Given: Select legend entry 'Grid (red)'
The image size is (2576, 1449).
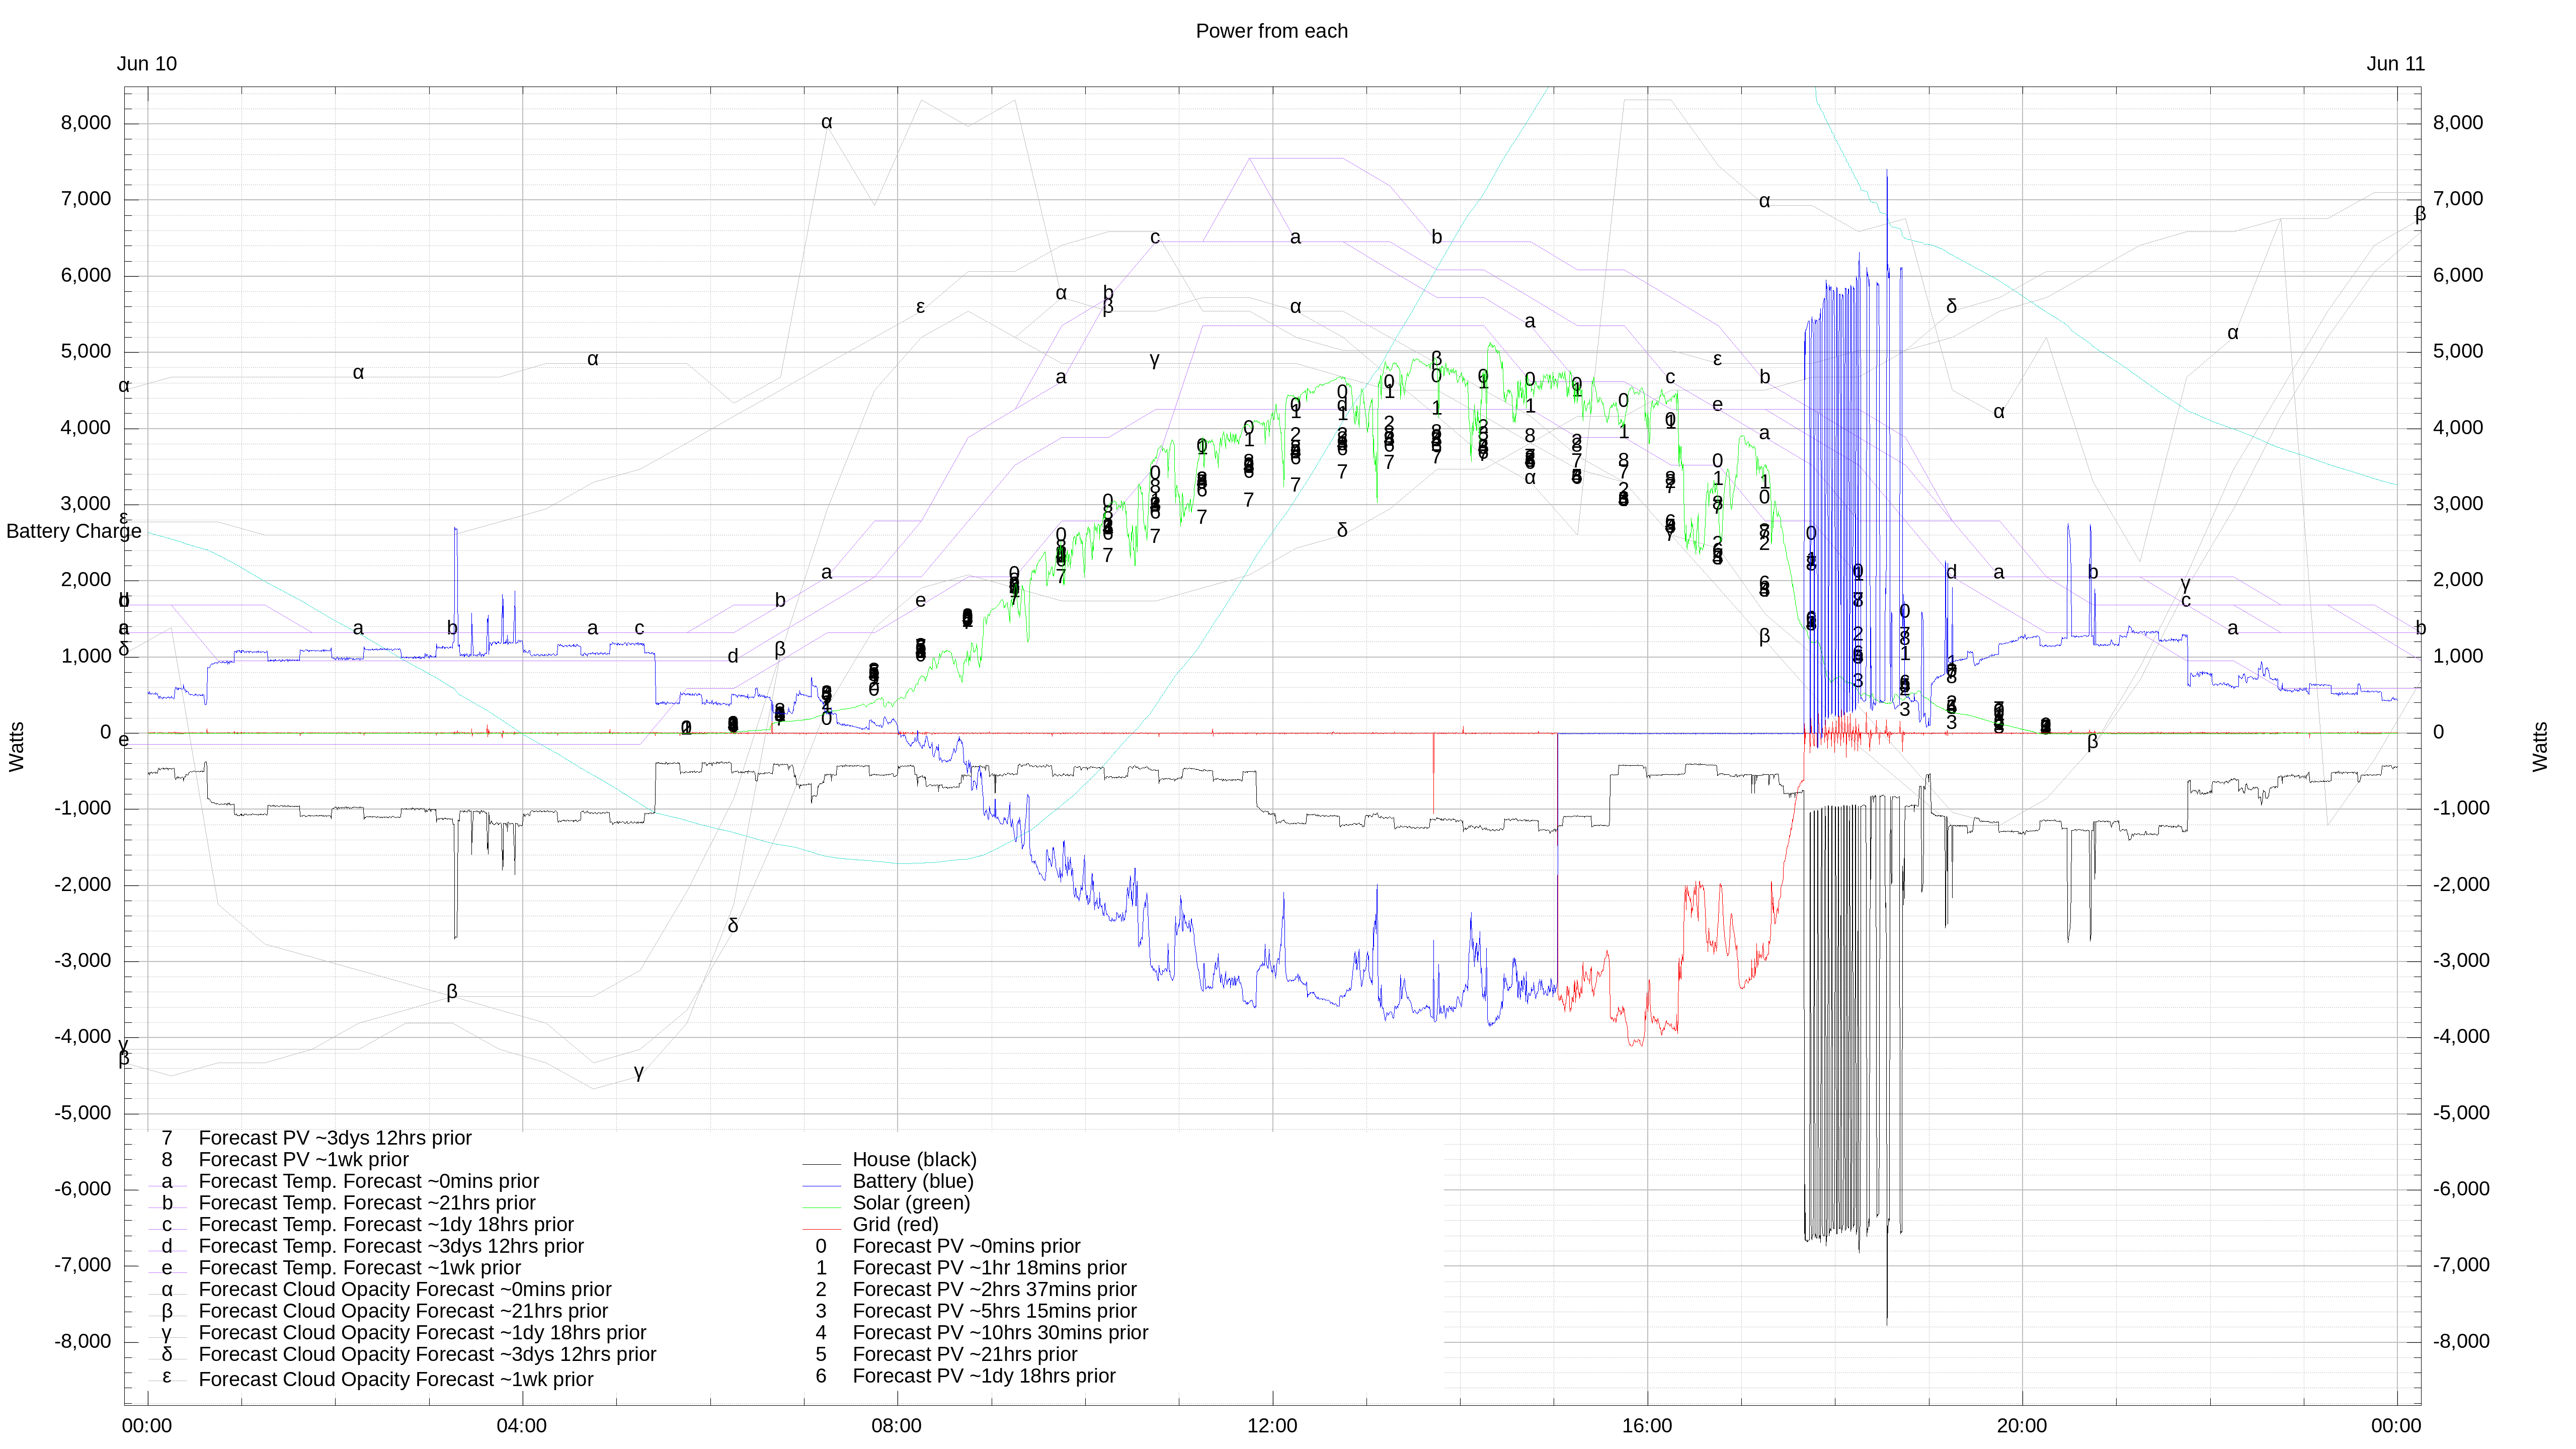Looking at the screenshot, I should [x=895, y=1224].
